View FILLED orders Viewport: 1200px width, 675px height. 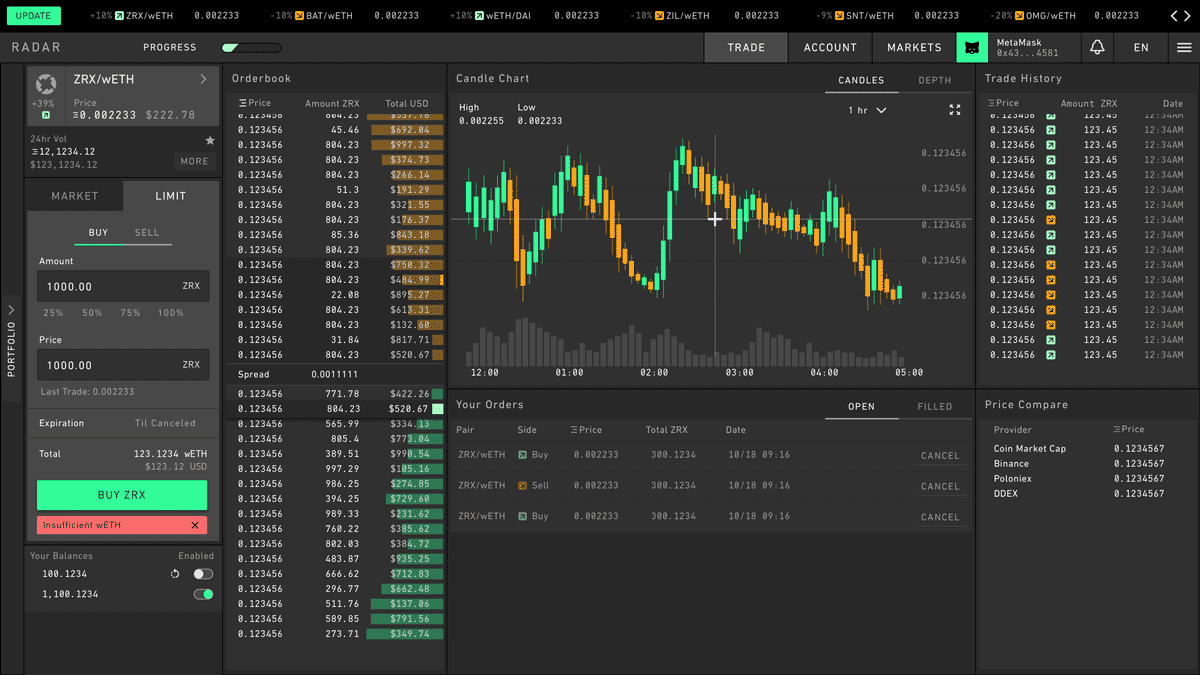point(935,407)
